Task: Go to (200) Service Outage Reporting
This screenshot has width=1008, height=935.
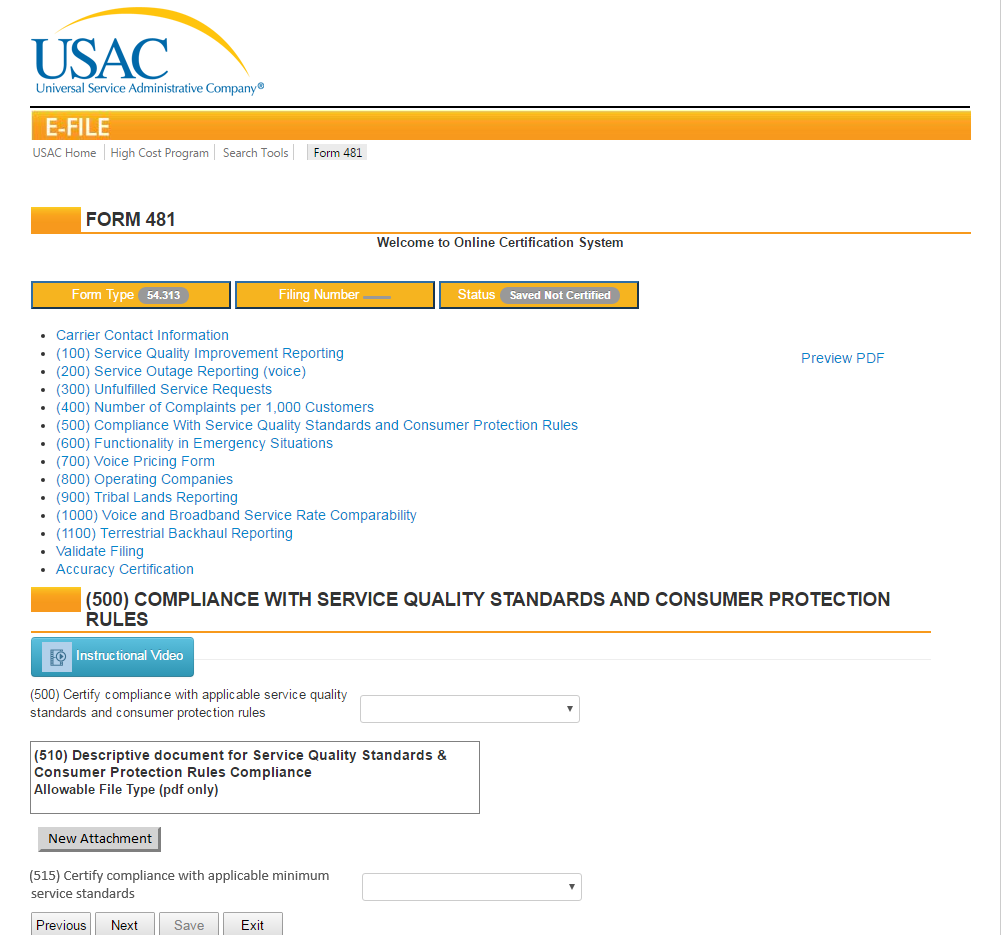Action: (181, 371)
